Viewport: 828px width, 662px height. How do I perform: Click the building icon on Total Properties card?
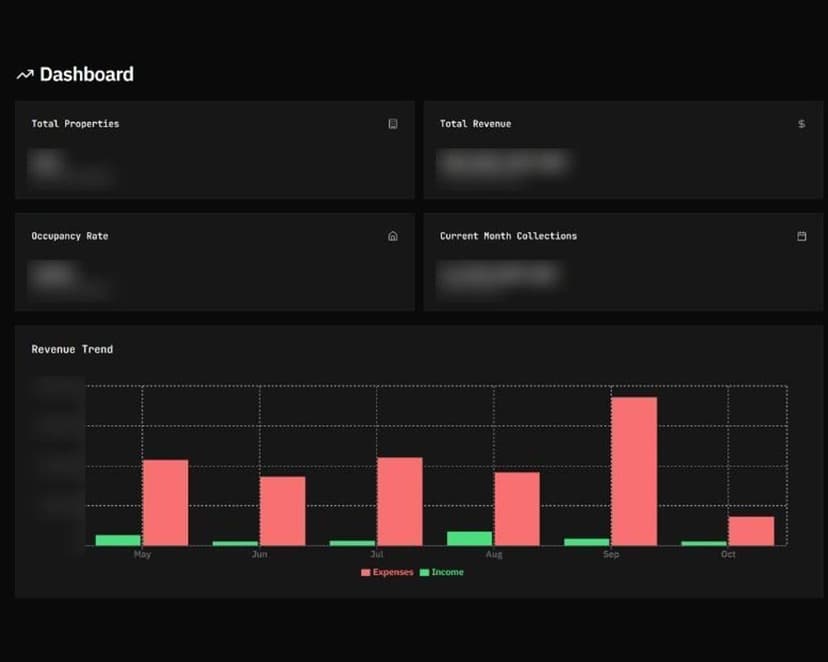[393, 124]
